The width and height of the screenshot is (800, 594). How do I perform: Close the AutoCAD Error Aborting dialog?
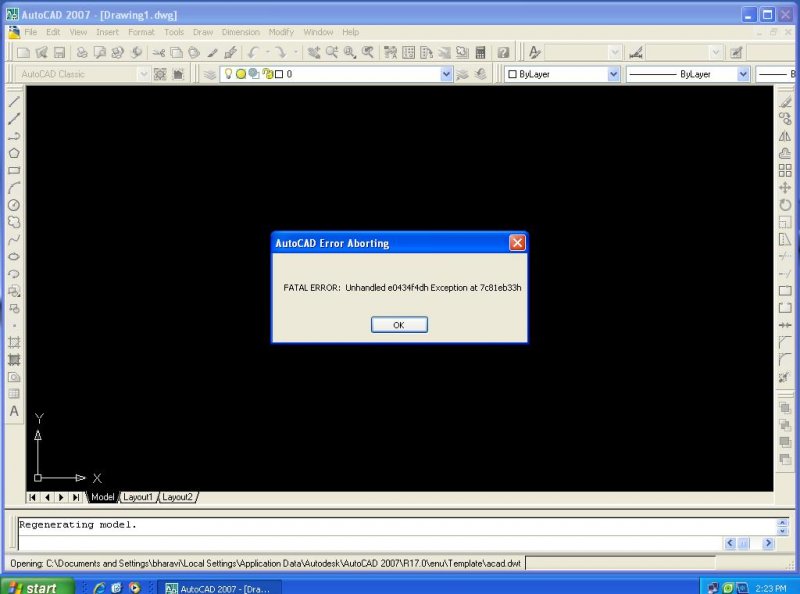(x=517, y=243)
